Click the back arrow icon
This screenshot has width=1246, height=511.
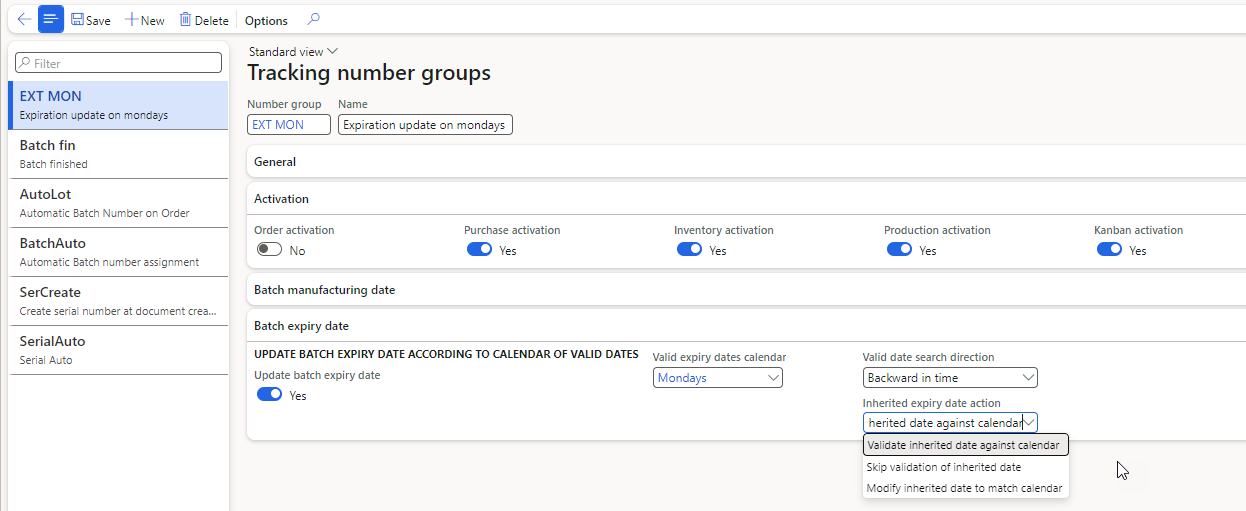pos(24,20)
